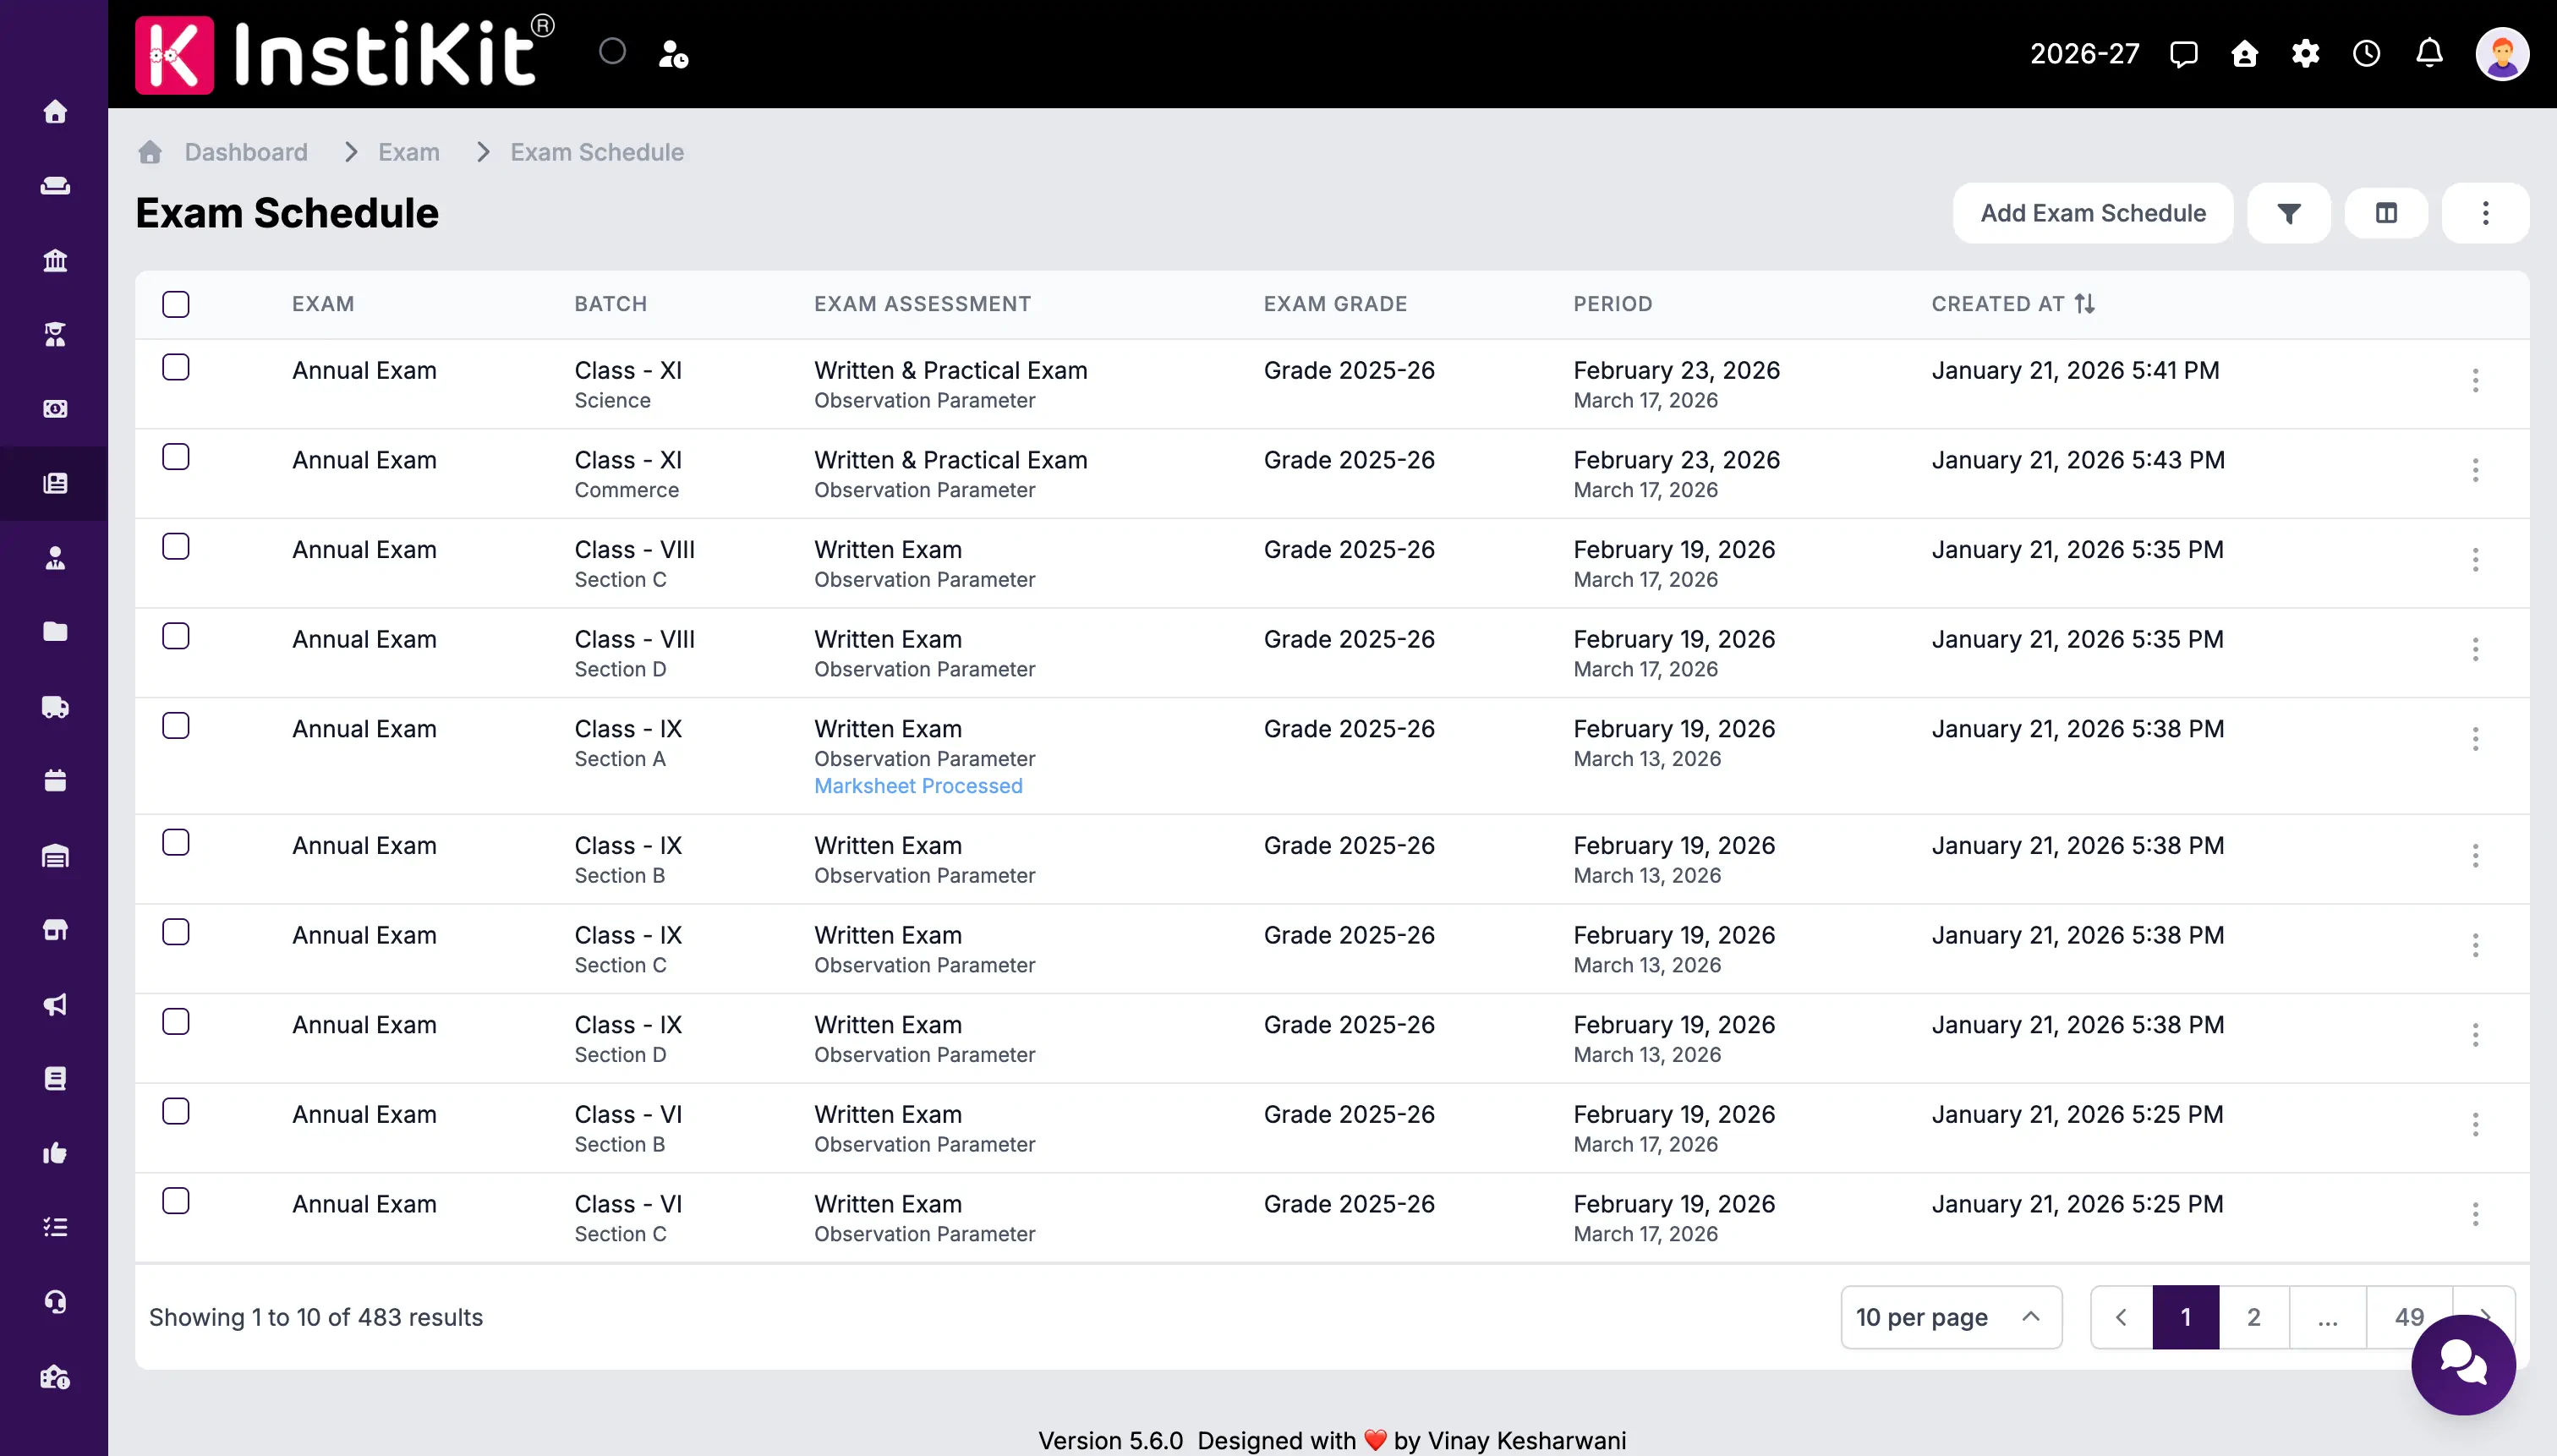This screenshot has width=2557, height=1456.
Task: Click the user avatar in header
Action: pyautogui.click(x=2502, y=53)
